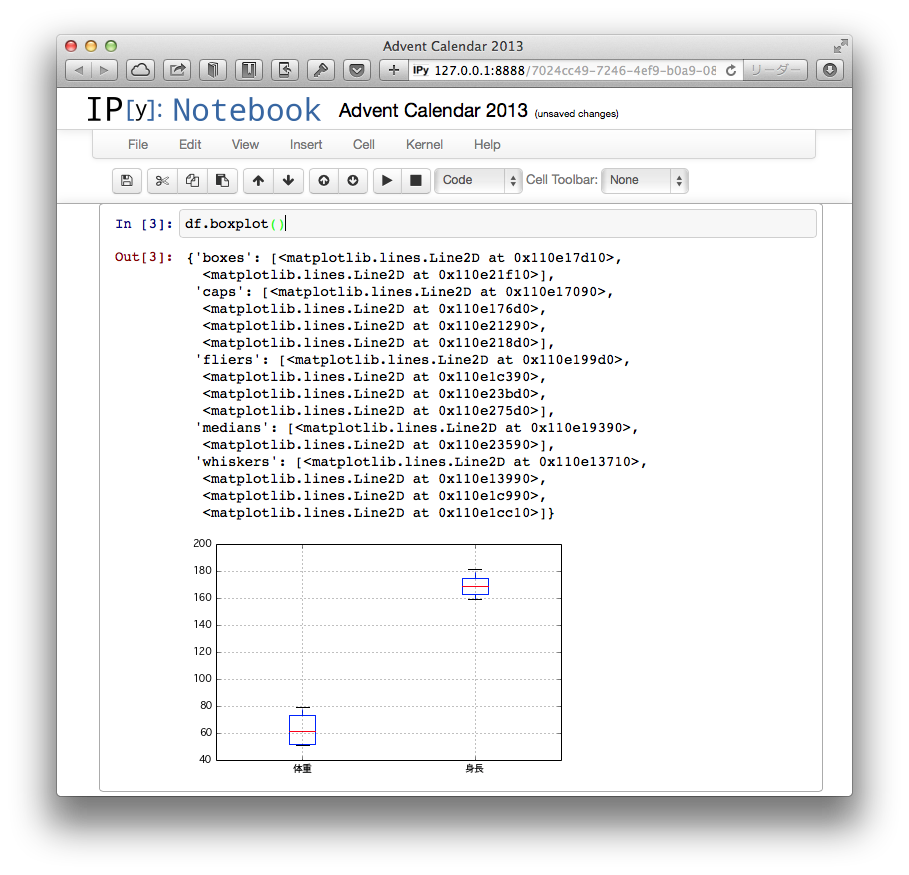Reload the page with the refresh arrow
This screenshot has width=909, height=875.
coord(731,70)
